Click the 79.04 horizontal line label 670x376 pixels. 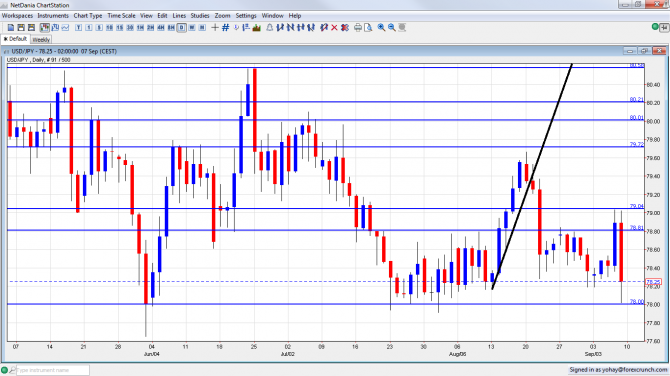tap(637, 206)
